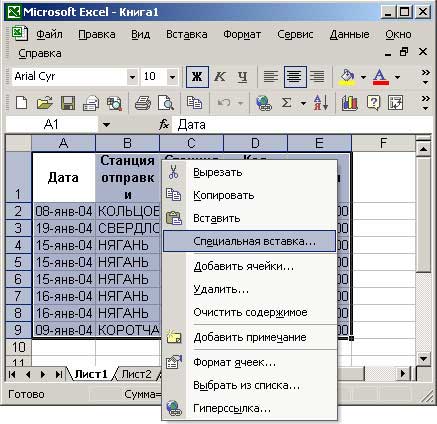The width and height of the screenshot is (437, 424).
Task: Click the formula bar containing Дата
Action: pyautogui.click(x=302, y=125)
